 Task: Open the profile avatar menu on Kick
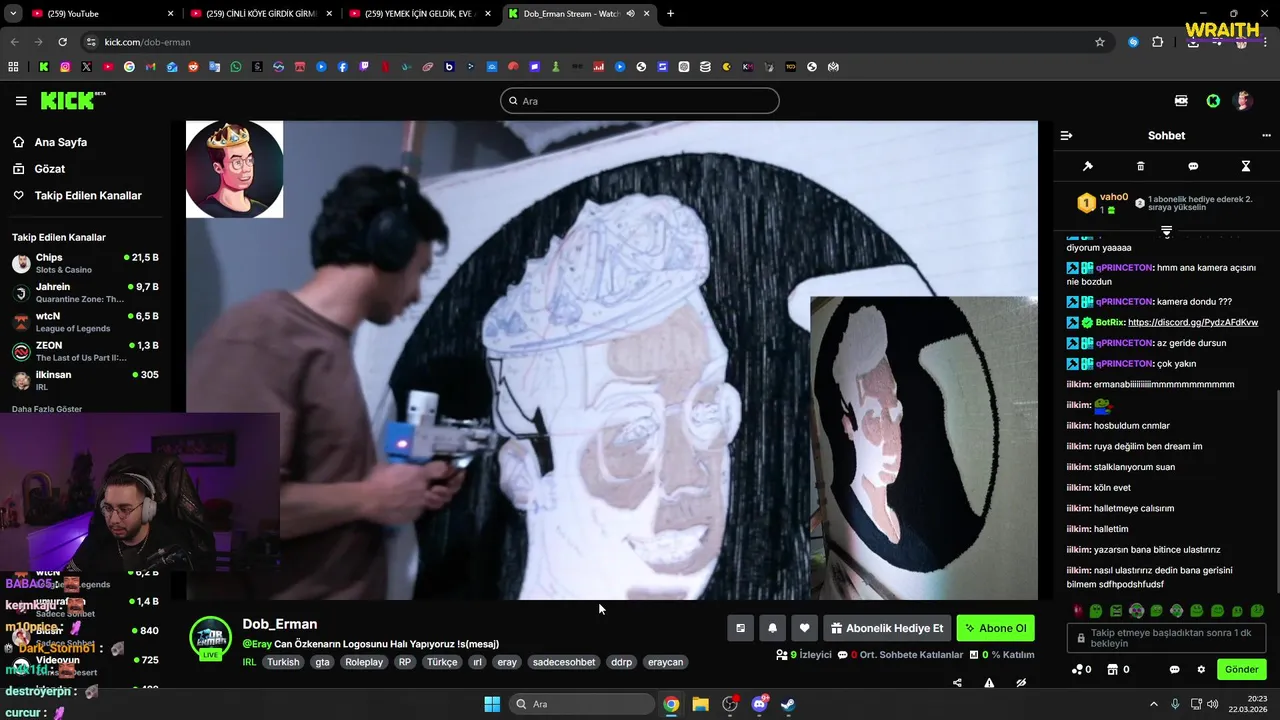1243,101
